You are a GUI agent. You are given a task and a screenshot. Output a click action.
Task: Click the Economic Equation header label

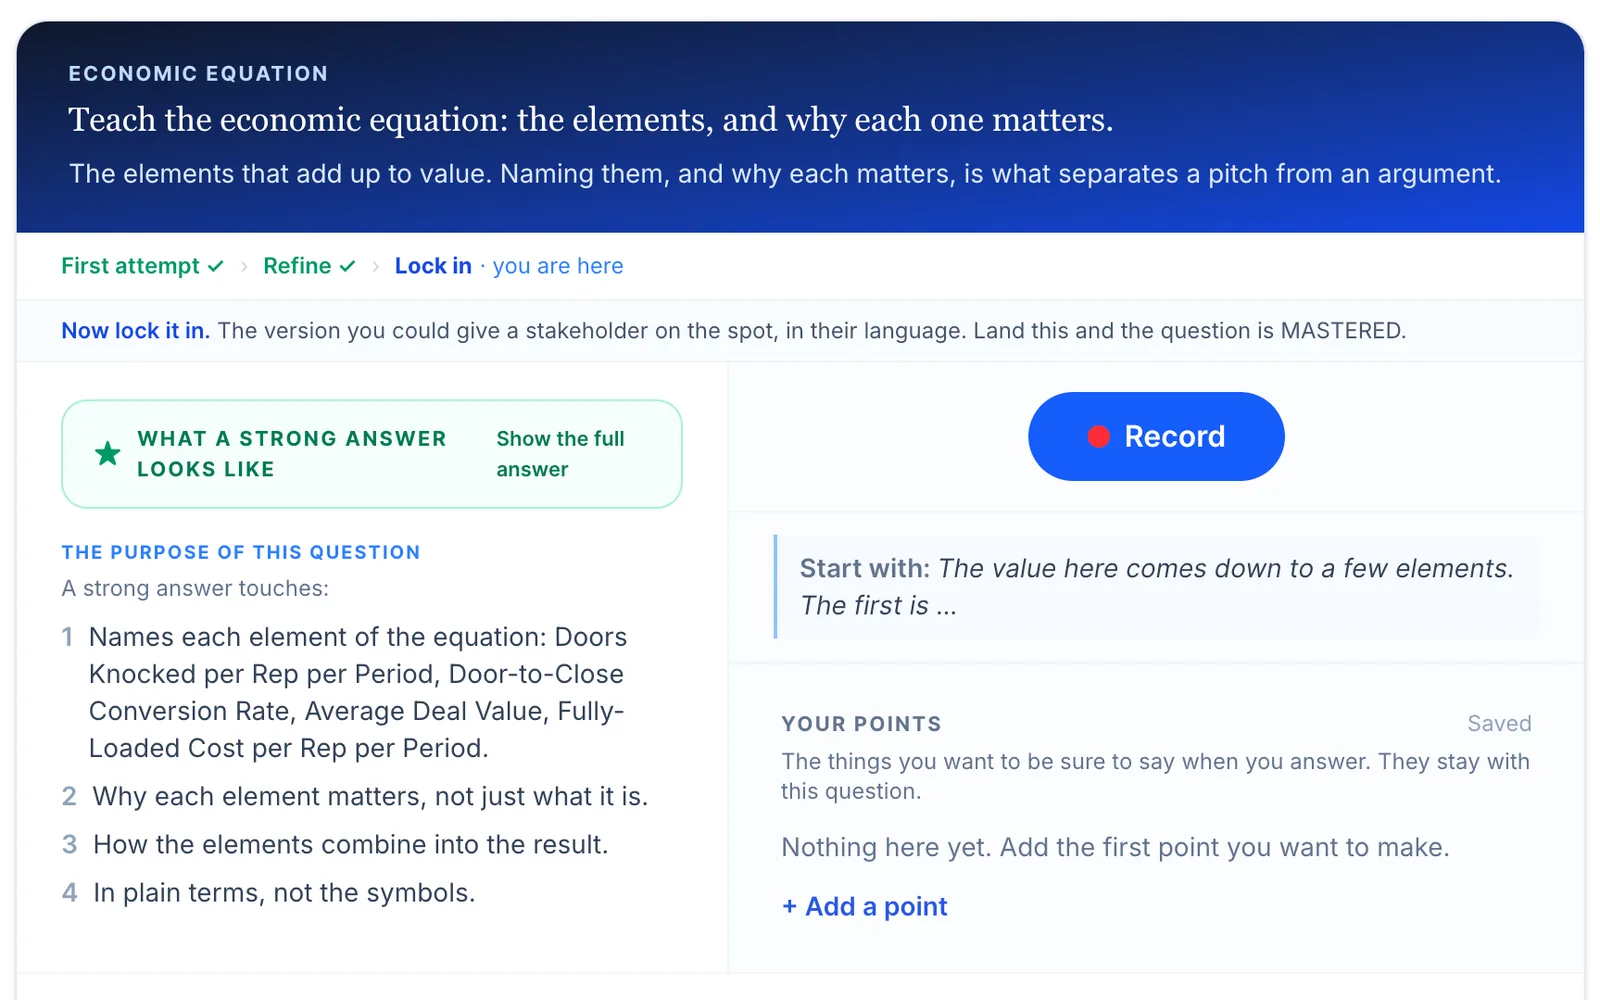(198, 74)
